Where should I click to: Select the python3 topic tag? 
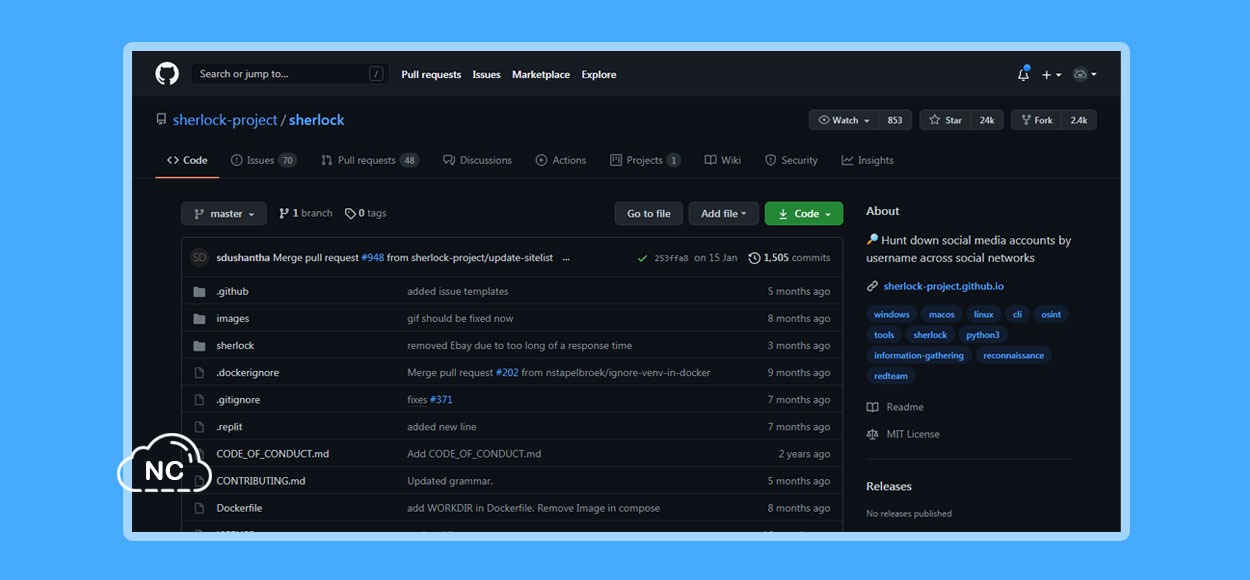(983, 335)
